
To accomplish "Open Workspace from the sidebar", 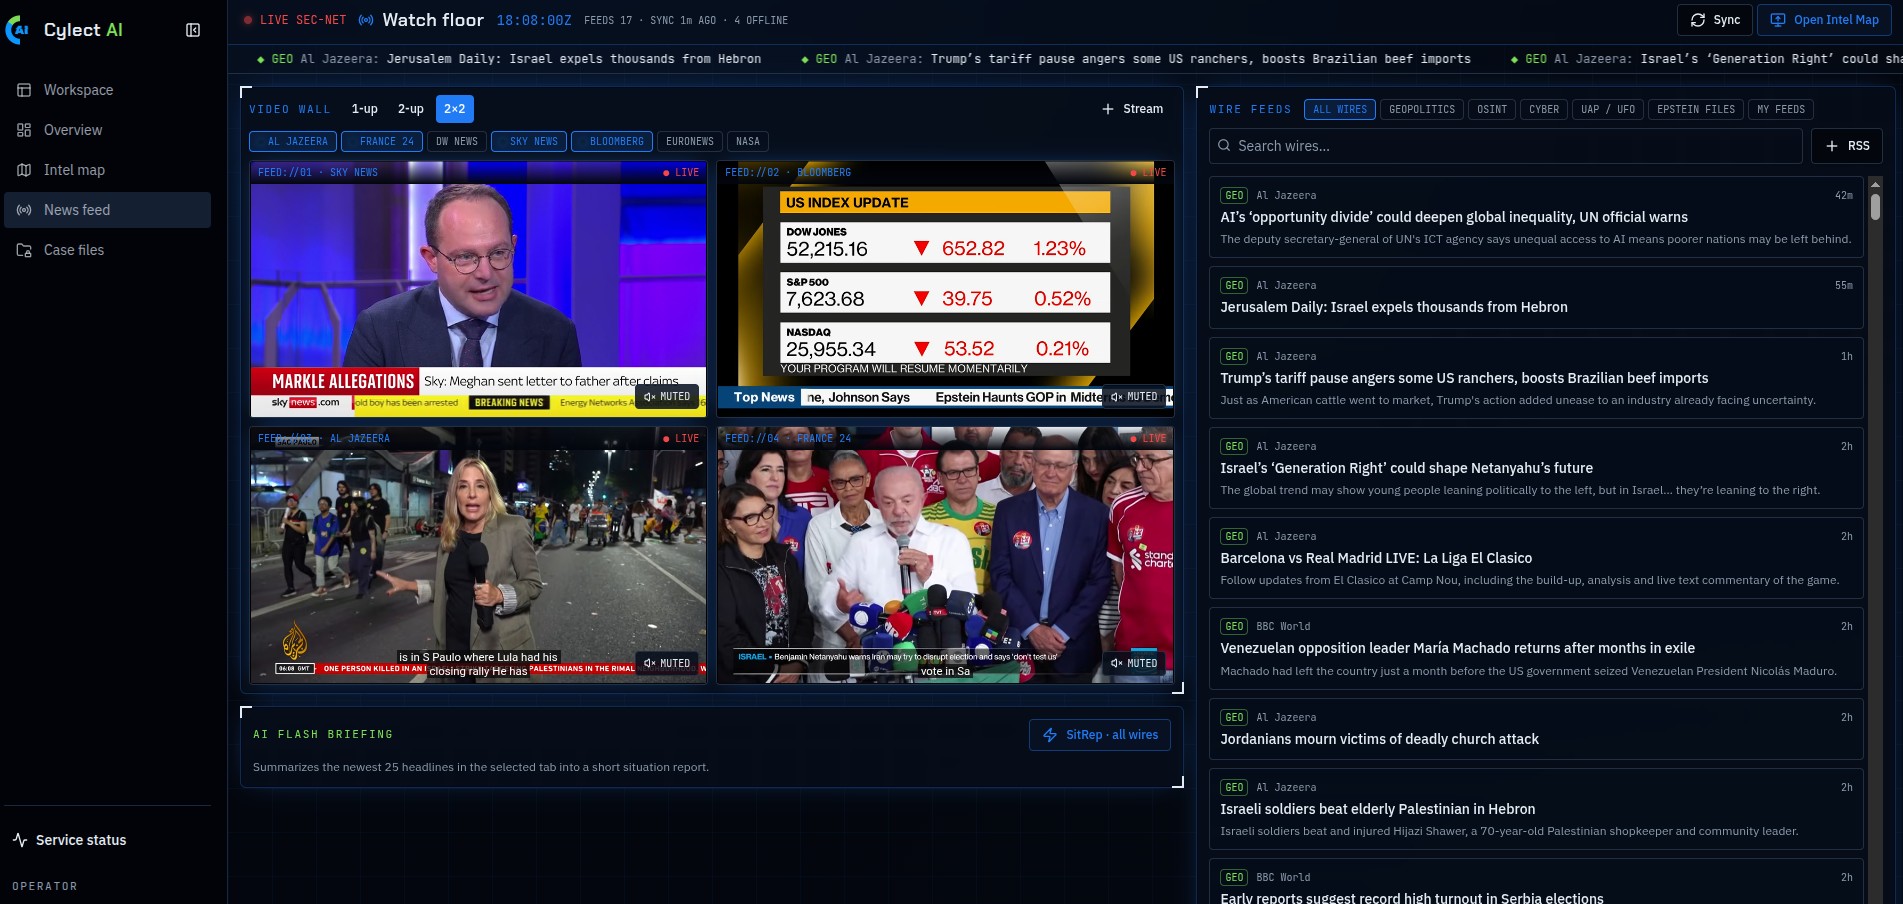I will [107, 90].
